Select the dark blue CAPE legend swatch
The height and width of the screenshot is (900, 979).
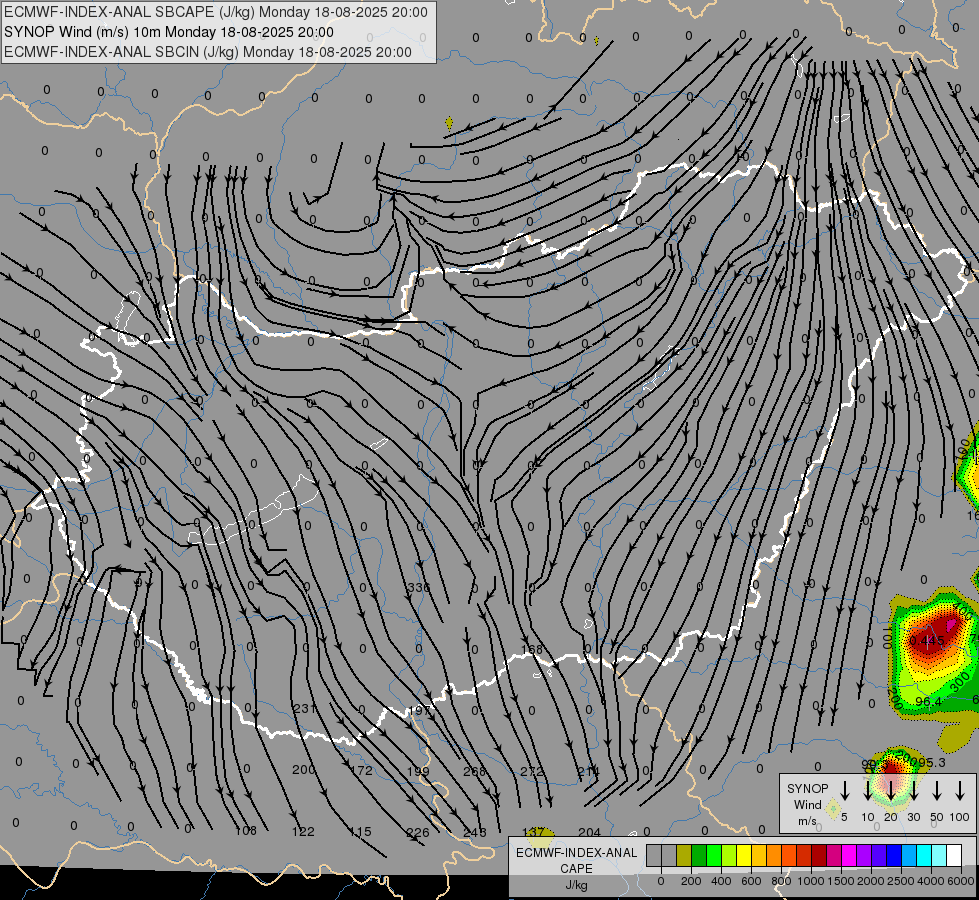click(894, 856)
